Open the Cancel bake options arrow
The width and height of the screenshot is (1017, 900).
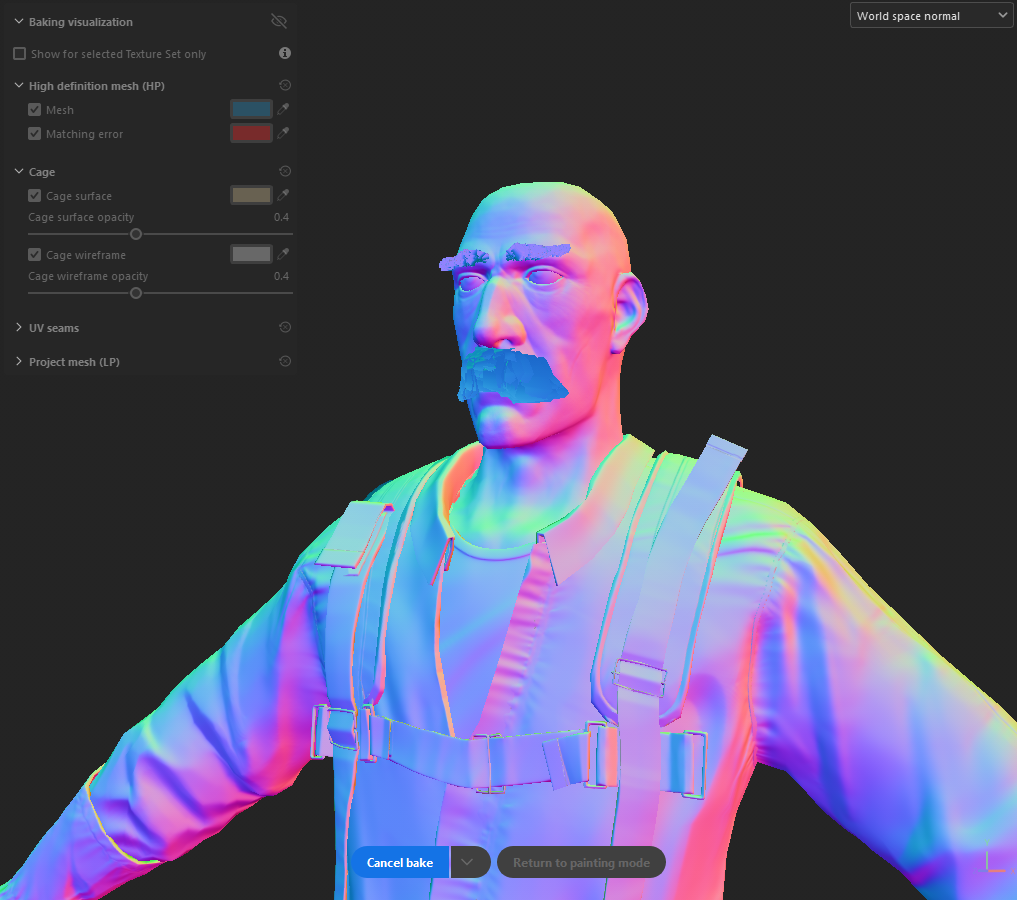click(x=468, y=862)
